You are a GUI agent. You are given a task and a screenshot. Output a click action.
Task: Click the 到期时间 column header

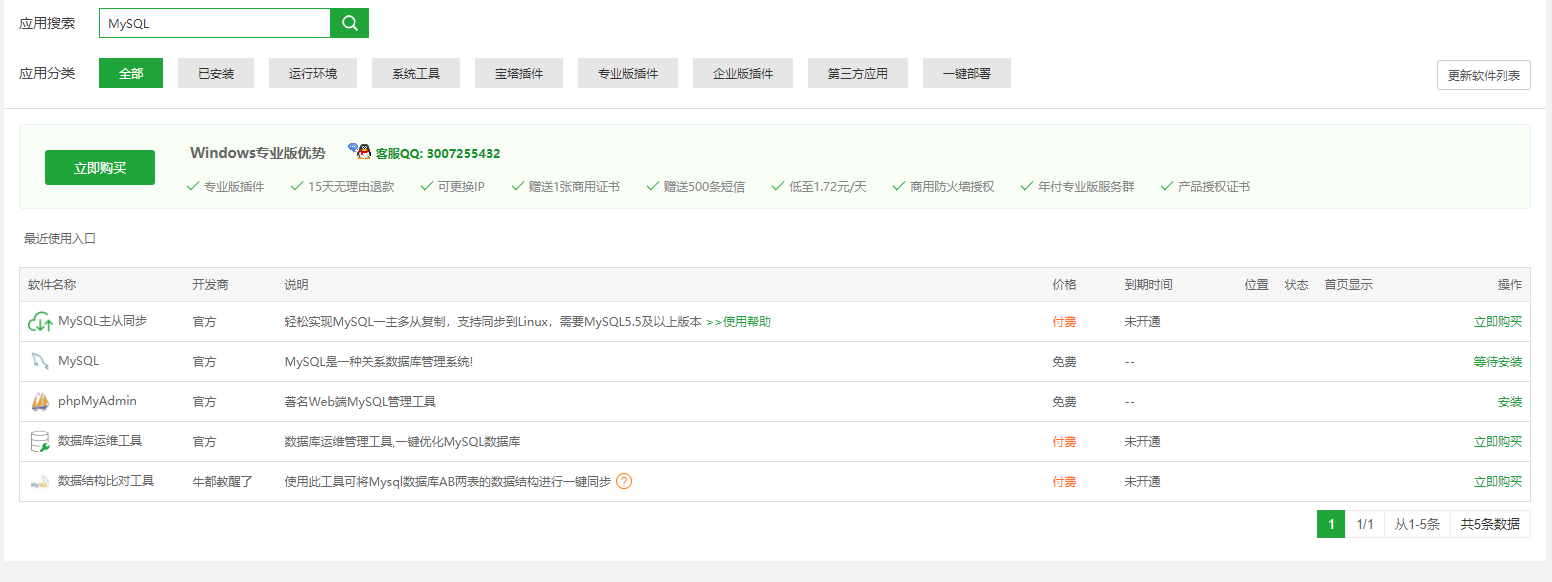1149,285
